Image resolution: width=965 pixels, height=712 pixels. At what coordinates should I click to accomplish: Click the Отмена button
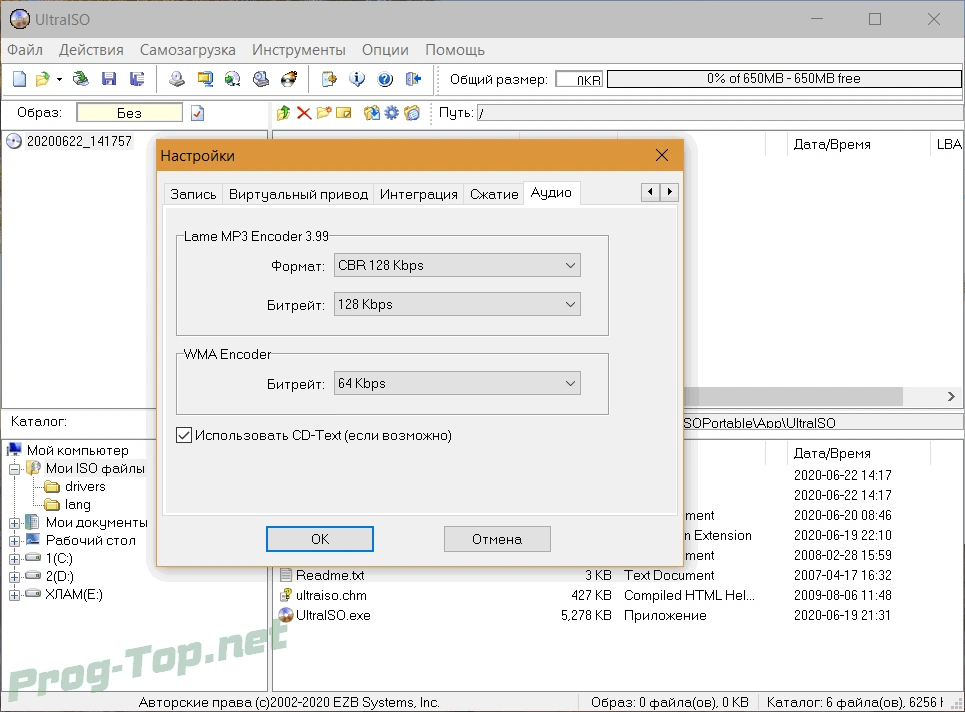click(x=497, y=539)
